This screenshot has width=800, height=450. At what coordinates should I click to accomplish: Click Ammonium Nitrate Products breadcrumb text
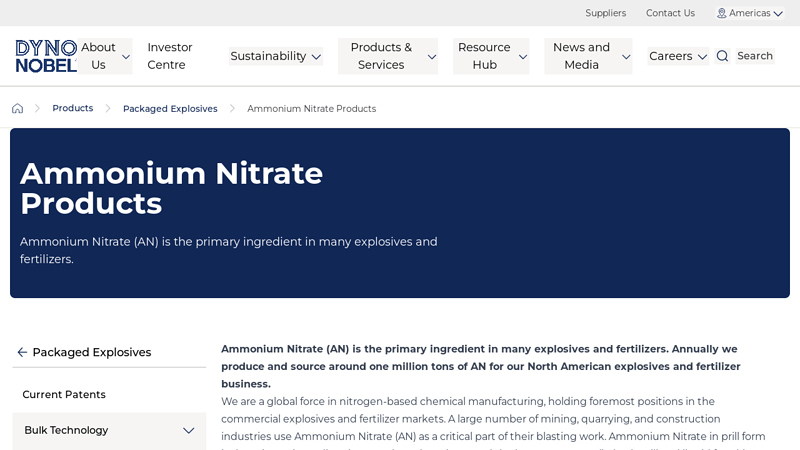click(312, 109)
